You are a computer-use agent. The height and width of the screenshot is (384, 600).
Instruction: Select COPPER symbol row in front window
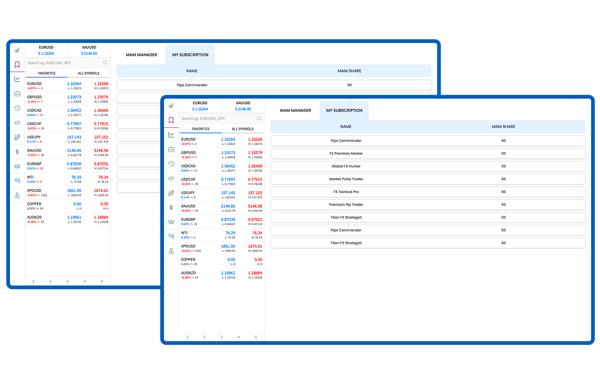point(222,262)
